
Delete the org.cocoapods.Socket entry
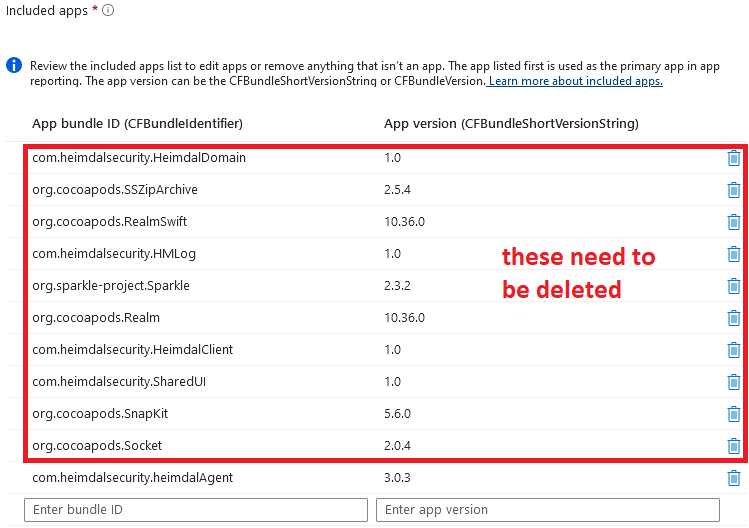734,446
